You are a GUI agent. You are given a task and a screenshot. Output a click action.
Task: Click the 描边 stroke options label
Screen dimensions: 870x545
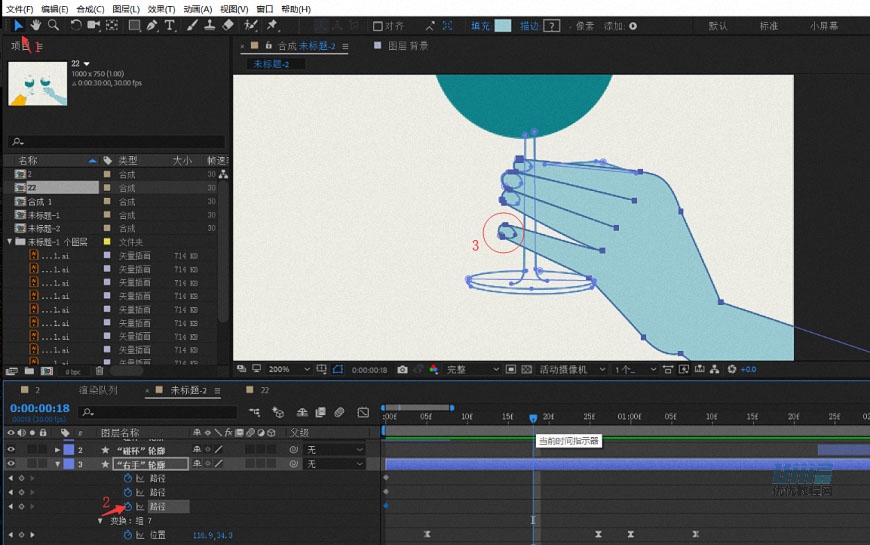(529, 26)
